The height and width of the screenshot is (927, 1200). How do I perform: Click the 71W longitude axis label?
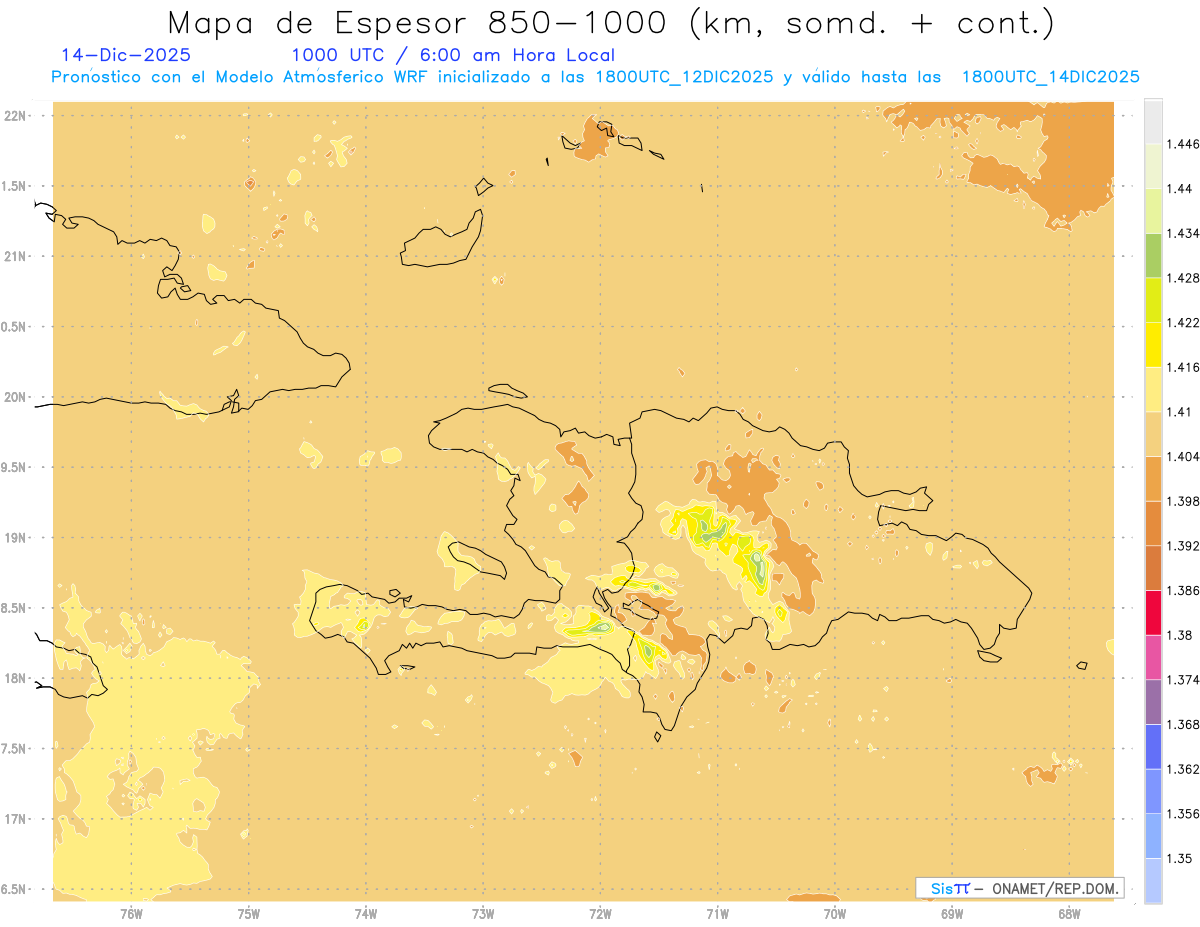tap(717, 913)
